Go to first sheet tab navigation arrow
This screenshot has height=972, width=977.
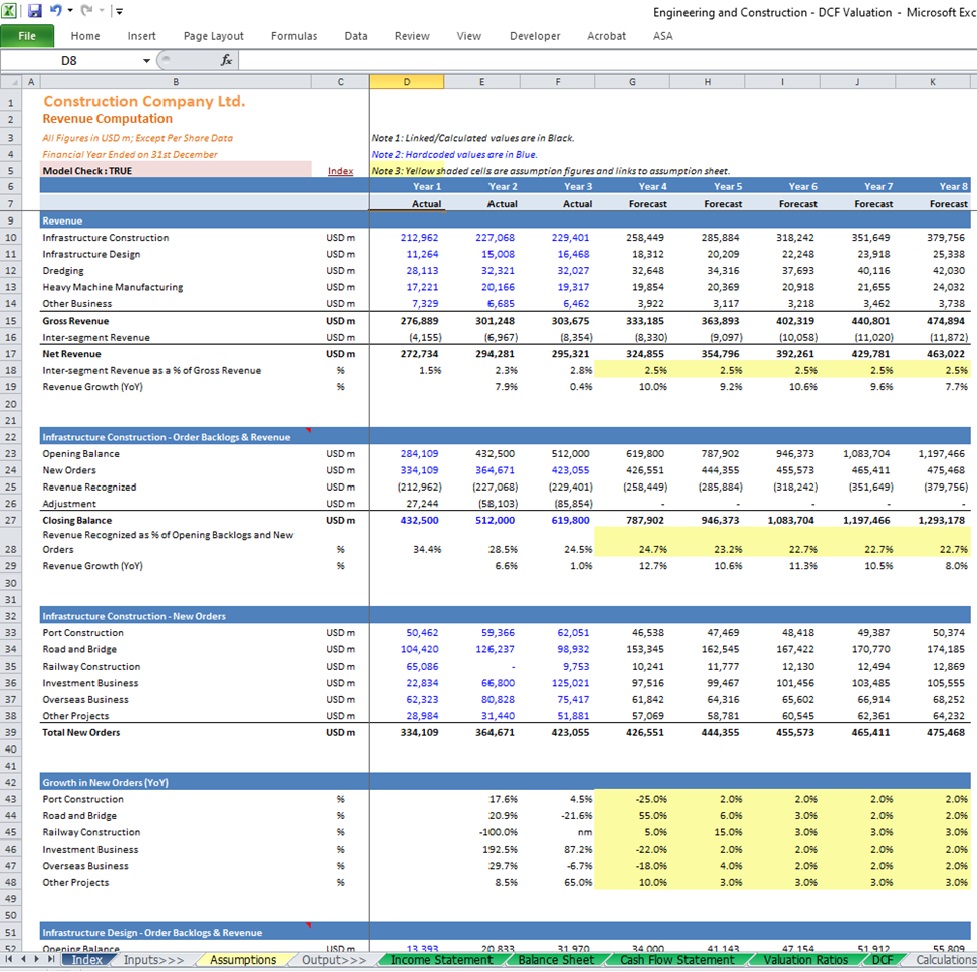pyautogui.click(x=9, y=960)
